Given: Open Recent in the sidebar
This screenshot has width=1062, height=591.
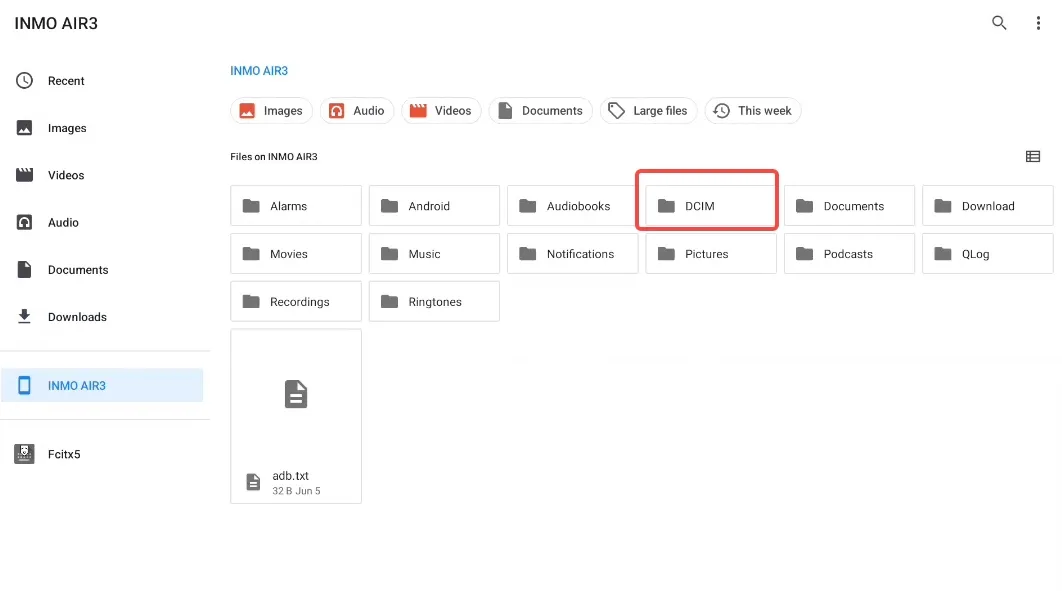Looking at the screenshot, I should point(66,81).
